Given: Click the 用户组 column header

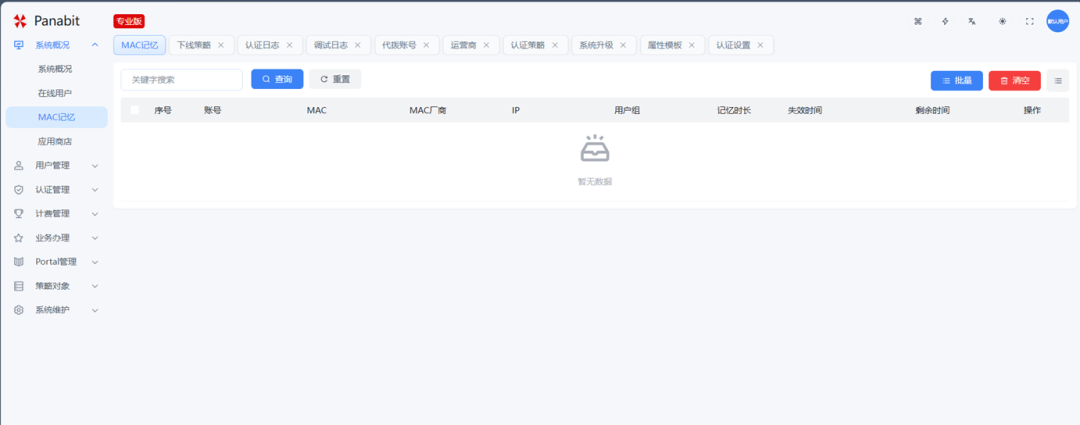Looking at the screenshot, I should pyautogui.click(x=627, y=110).
